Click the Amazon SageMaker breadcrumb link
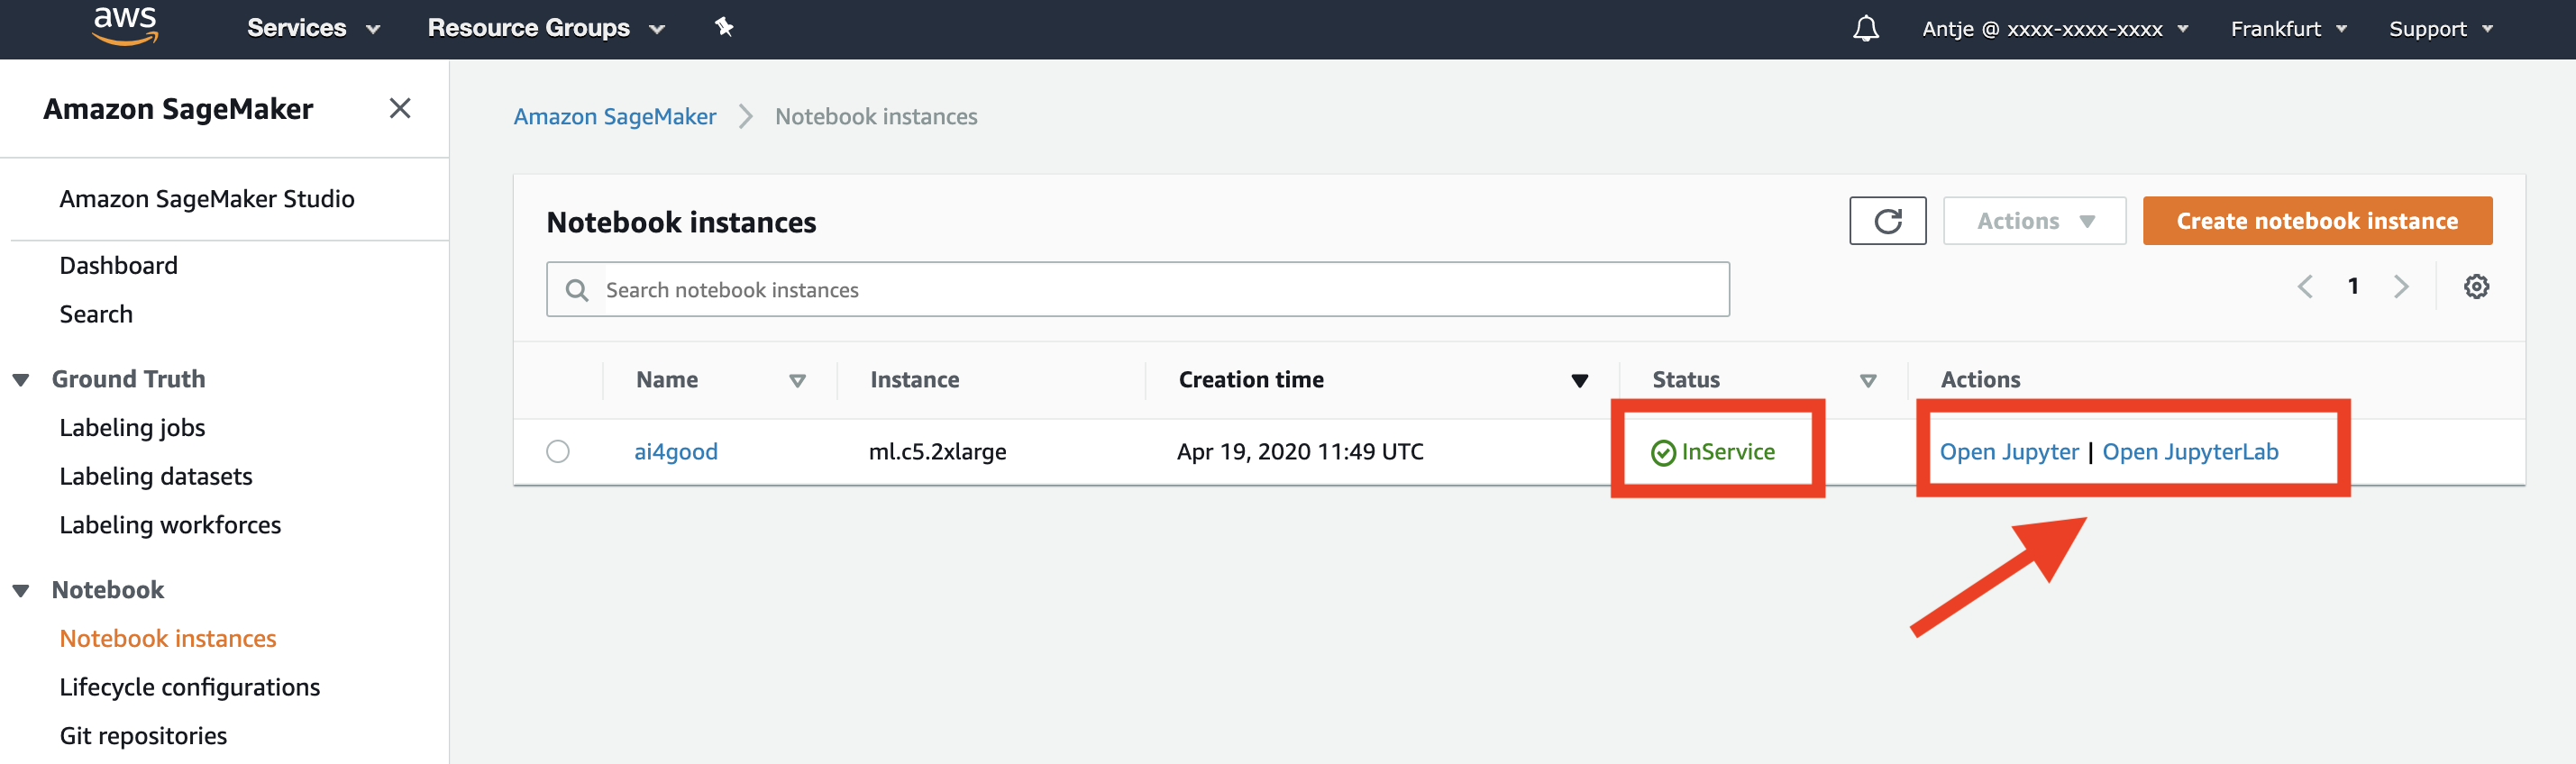Screen dimensions: 2576x764 (615, 117)
